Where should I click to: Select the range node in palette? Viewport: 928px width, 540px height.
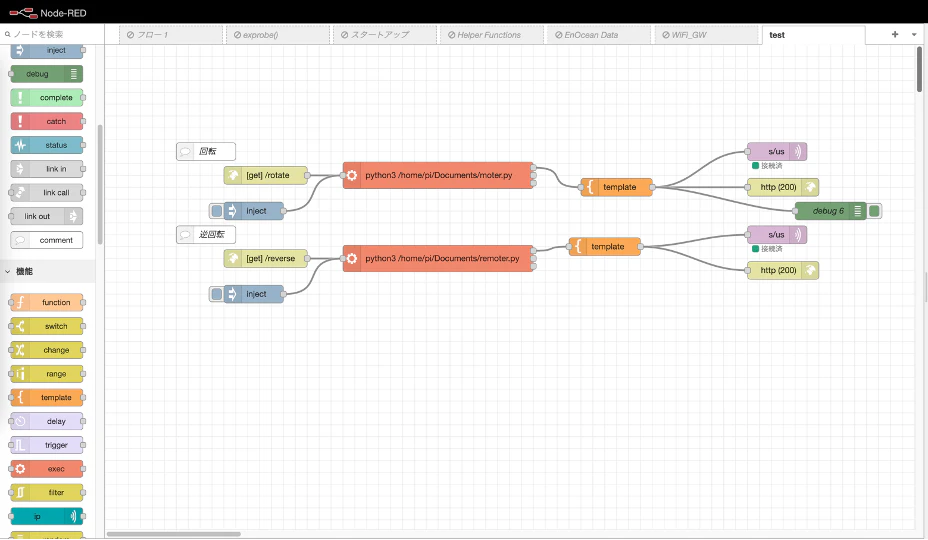(x=47, y=374)
